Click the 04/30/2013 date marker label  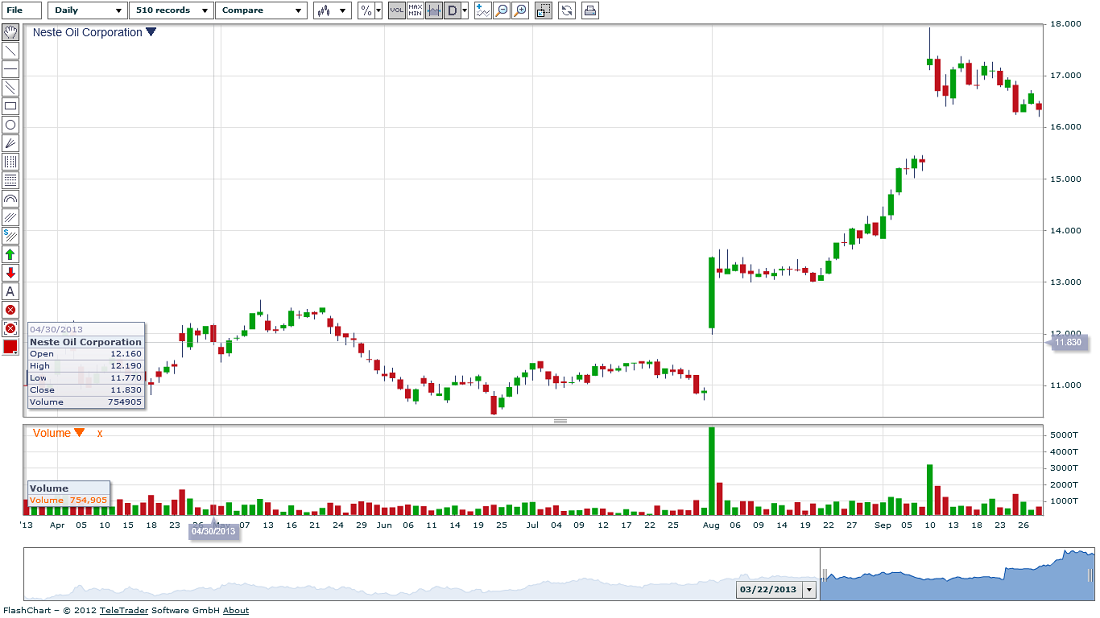[213, 531]
